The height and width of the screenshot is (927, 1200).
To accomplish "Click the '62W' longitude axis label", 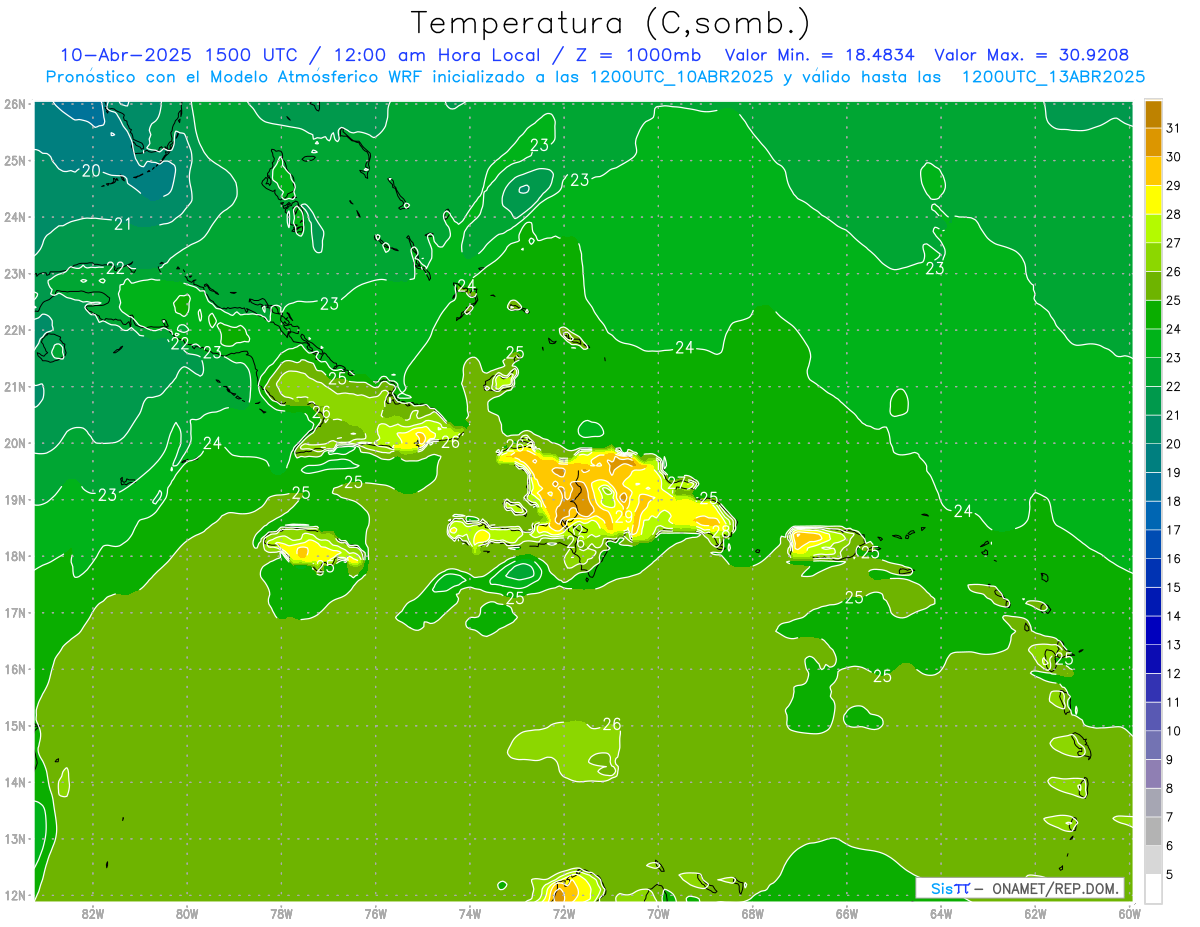I will [1035, 912].
